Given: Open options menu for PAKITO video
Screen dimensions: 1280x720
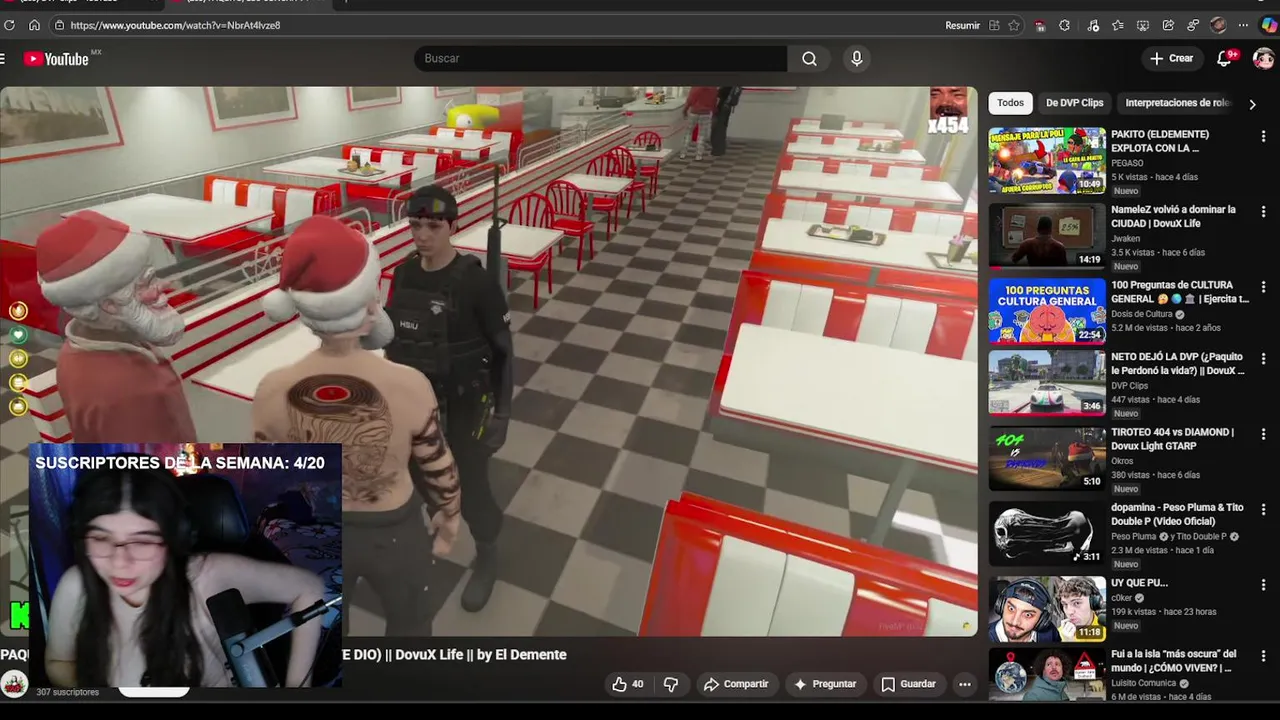Looking at the screenshot, I should [1263, 137].
